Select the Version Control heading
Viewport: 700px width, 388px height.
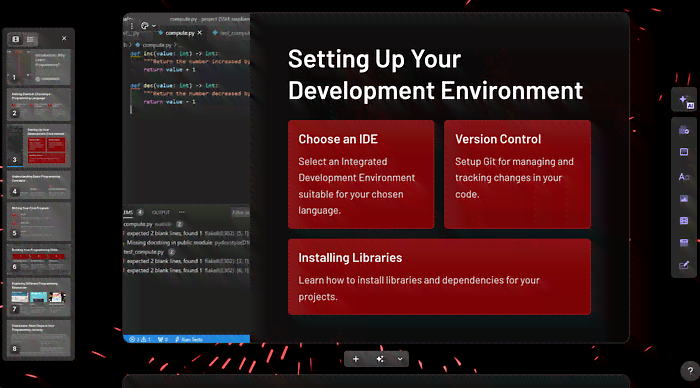(x=498, y=139)
